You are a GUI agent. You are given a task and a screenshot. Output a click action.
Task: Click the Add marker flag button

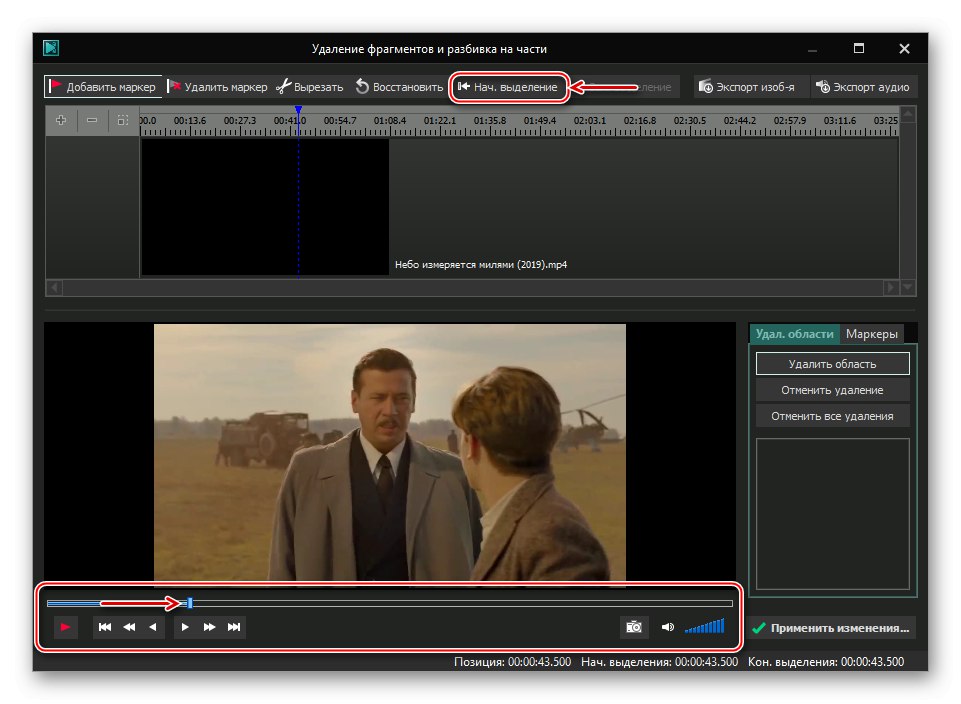[x=101, y=87]
